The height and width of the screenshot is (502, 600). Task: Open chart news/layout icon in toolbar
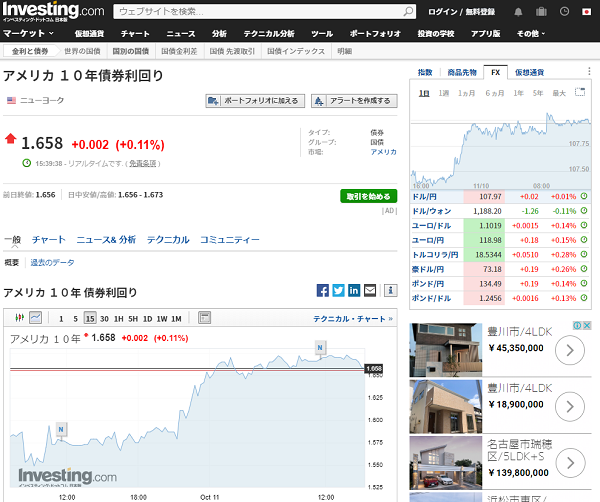coord(204,318)
